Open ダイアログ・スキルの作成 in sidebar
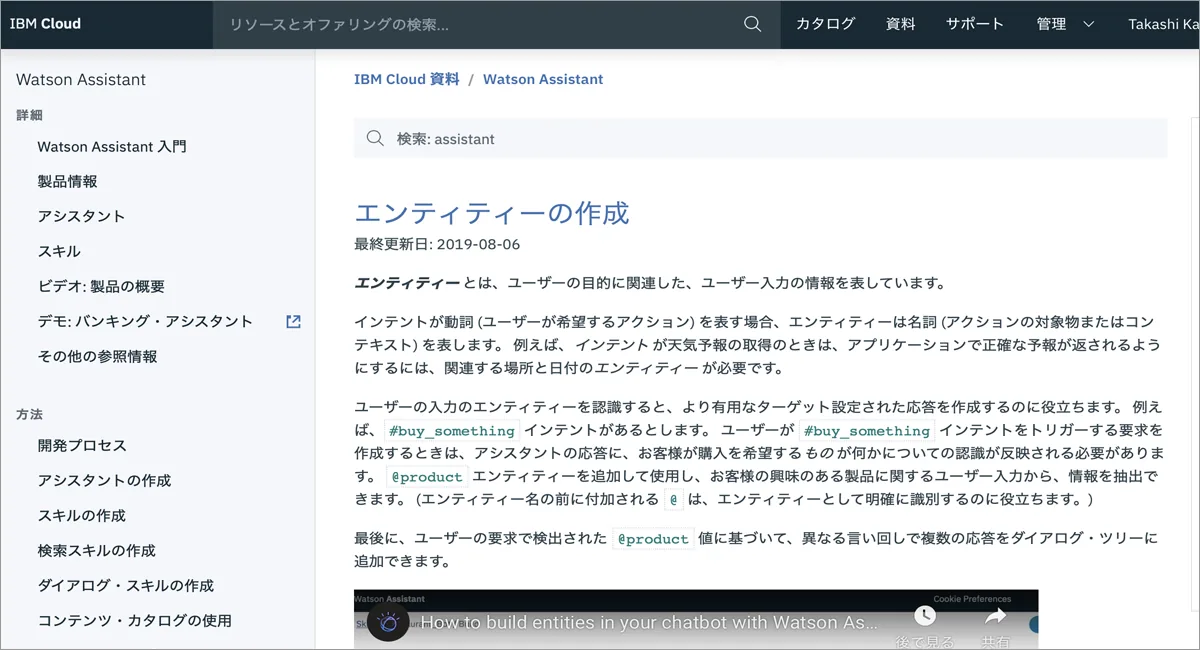 [x=126, y=585]
